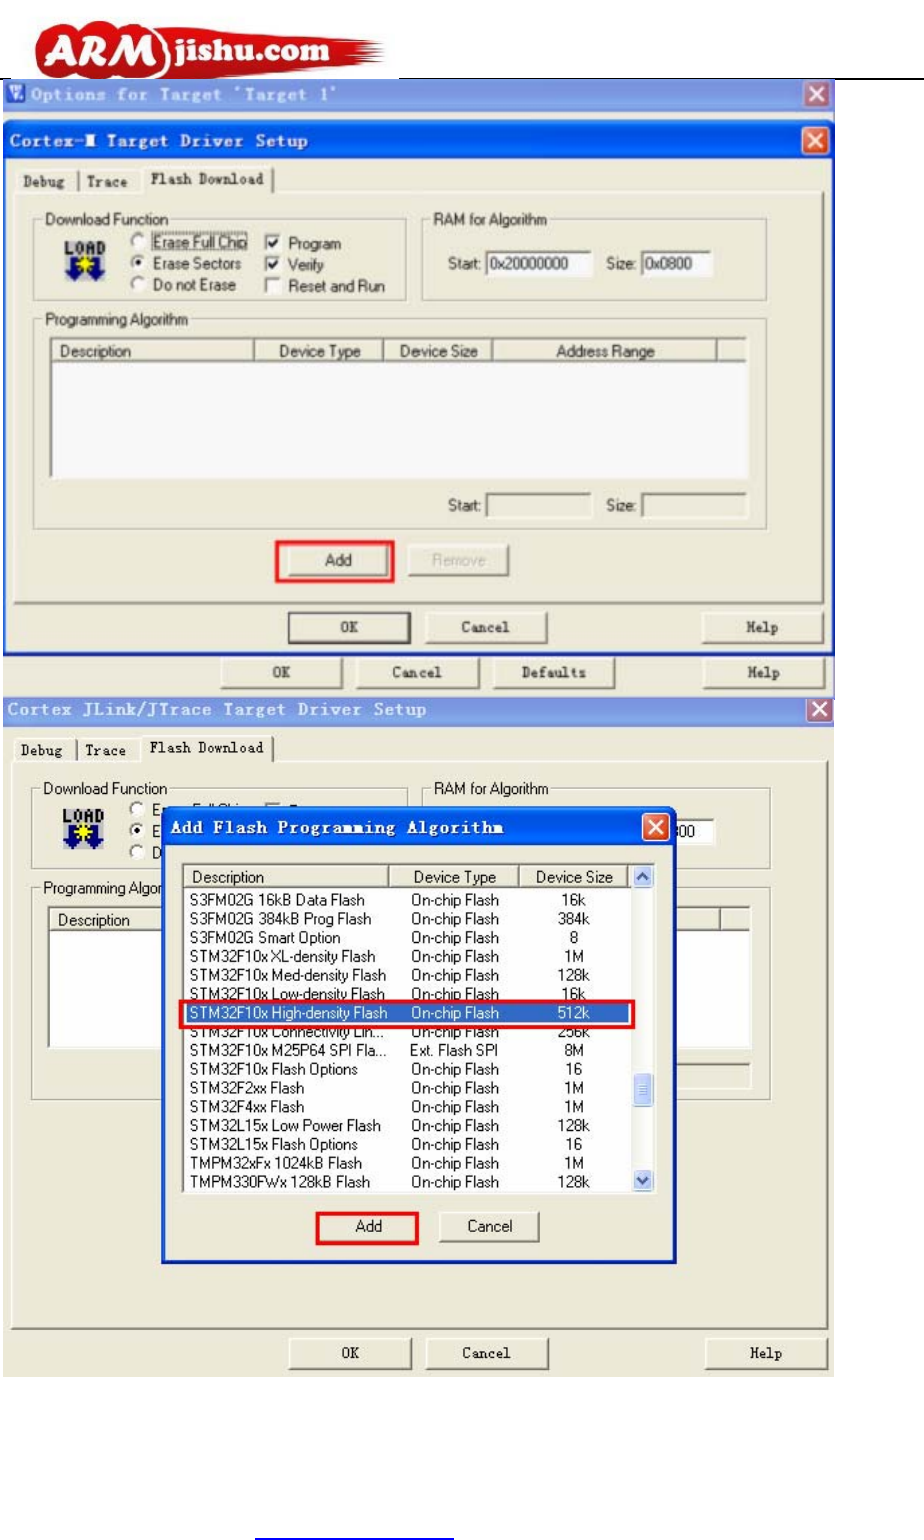This screenshot has height=1540, width=924.
Task: Select TMPM330FWx 128kB Flash row
Action: click(x=408, y=1182)
